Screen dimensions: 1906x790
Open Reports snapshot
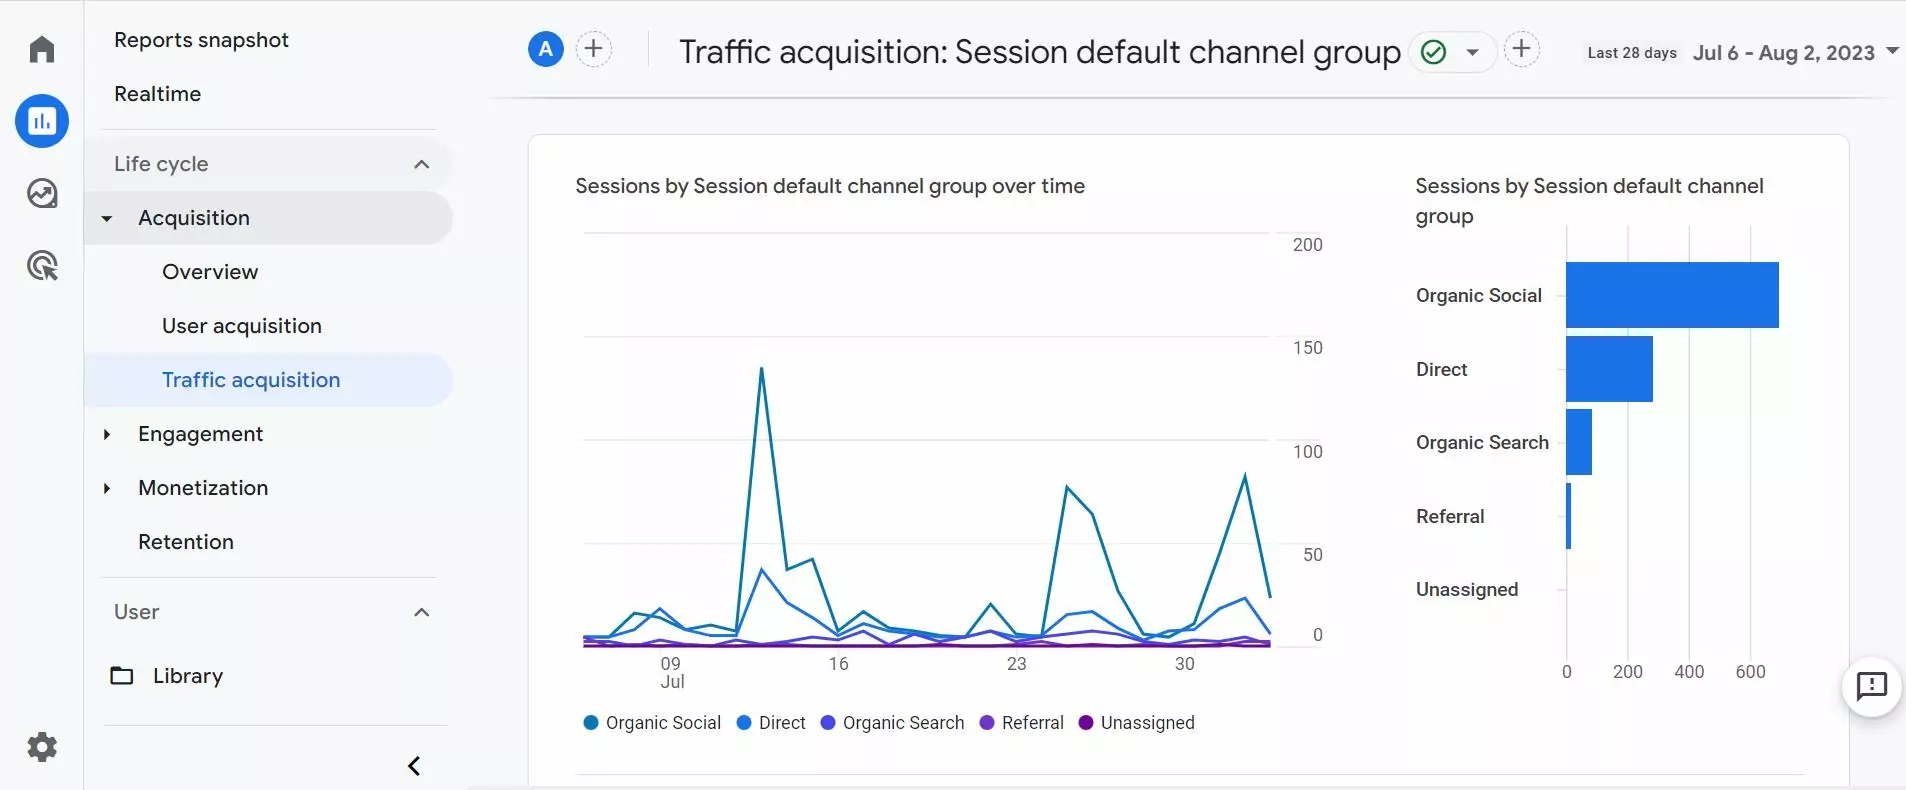point(201,40)
